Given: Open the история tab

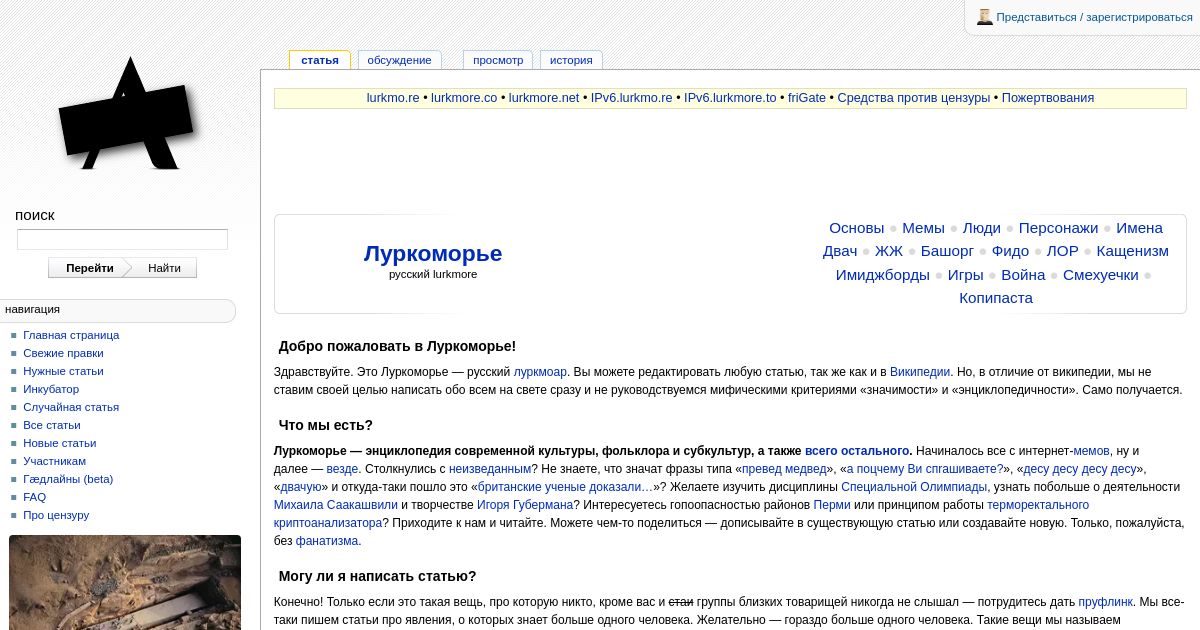Looking at the screenshot, I should (x=571, y=60).
